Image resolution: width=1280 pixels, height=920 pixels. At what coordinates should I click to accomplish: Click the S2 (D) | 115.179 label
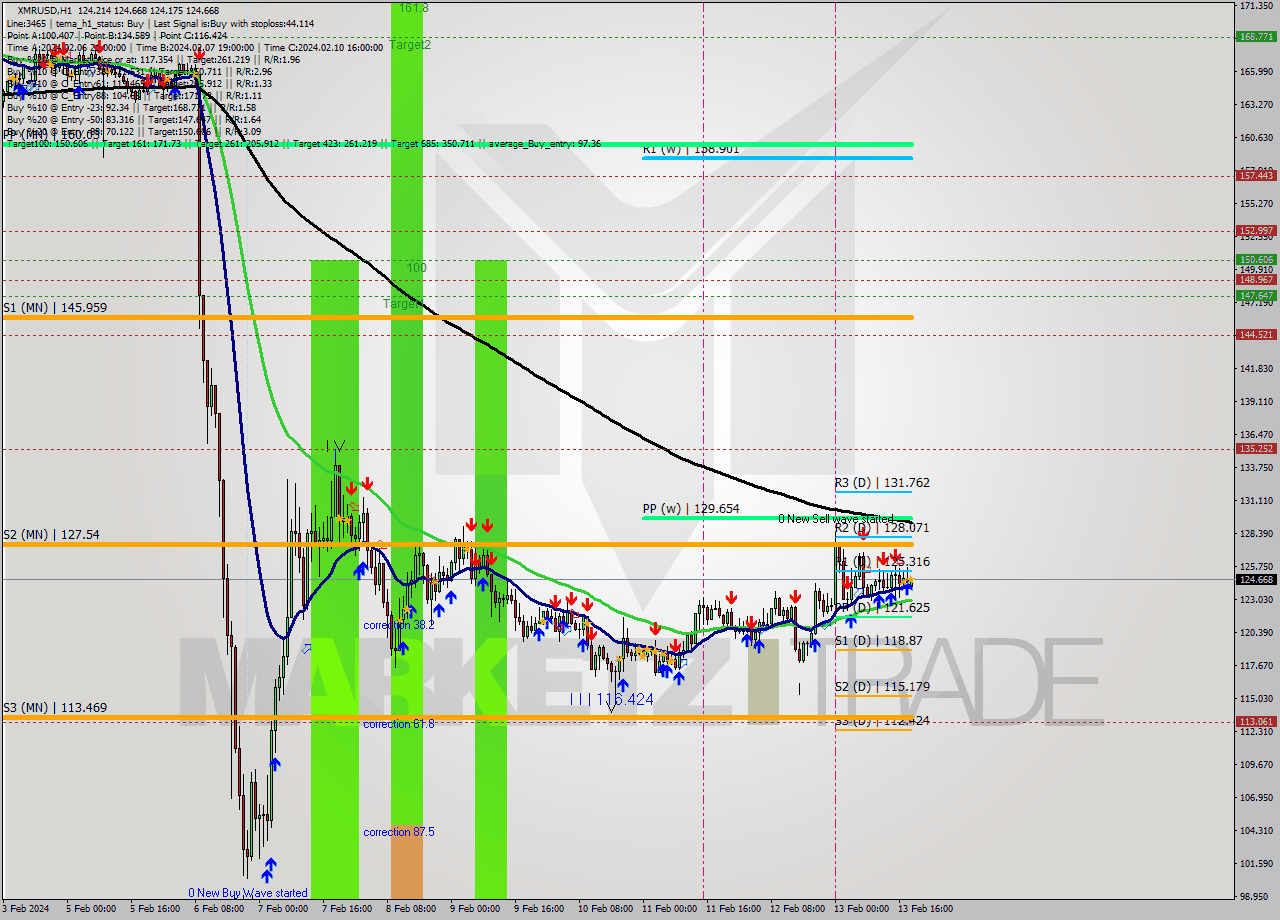[x=883, y=687]
